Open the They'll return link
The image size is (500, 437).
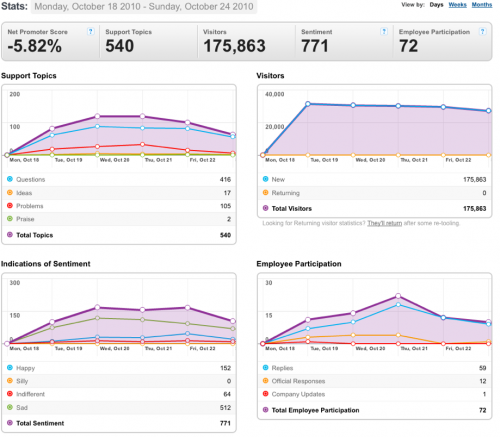tap(384, 223)
